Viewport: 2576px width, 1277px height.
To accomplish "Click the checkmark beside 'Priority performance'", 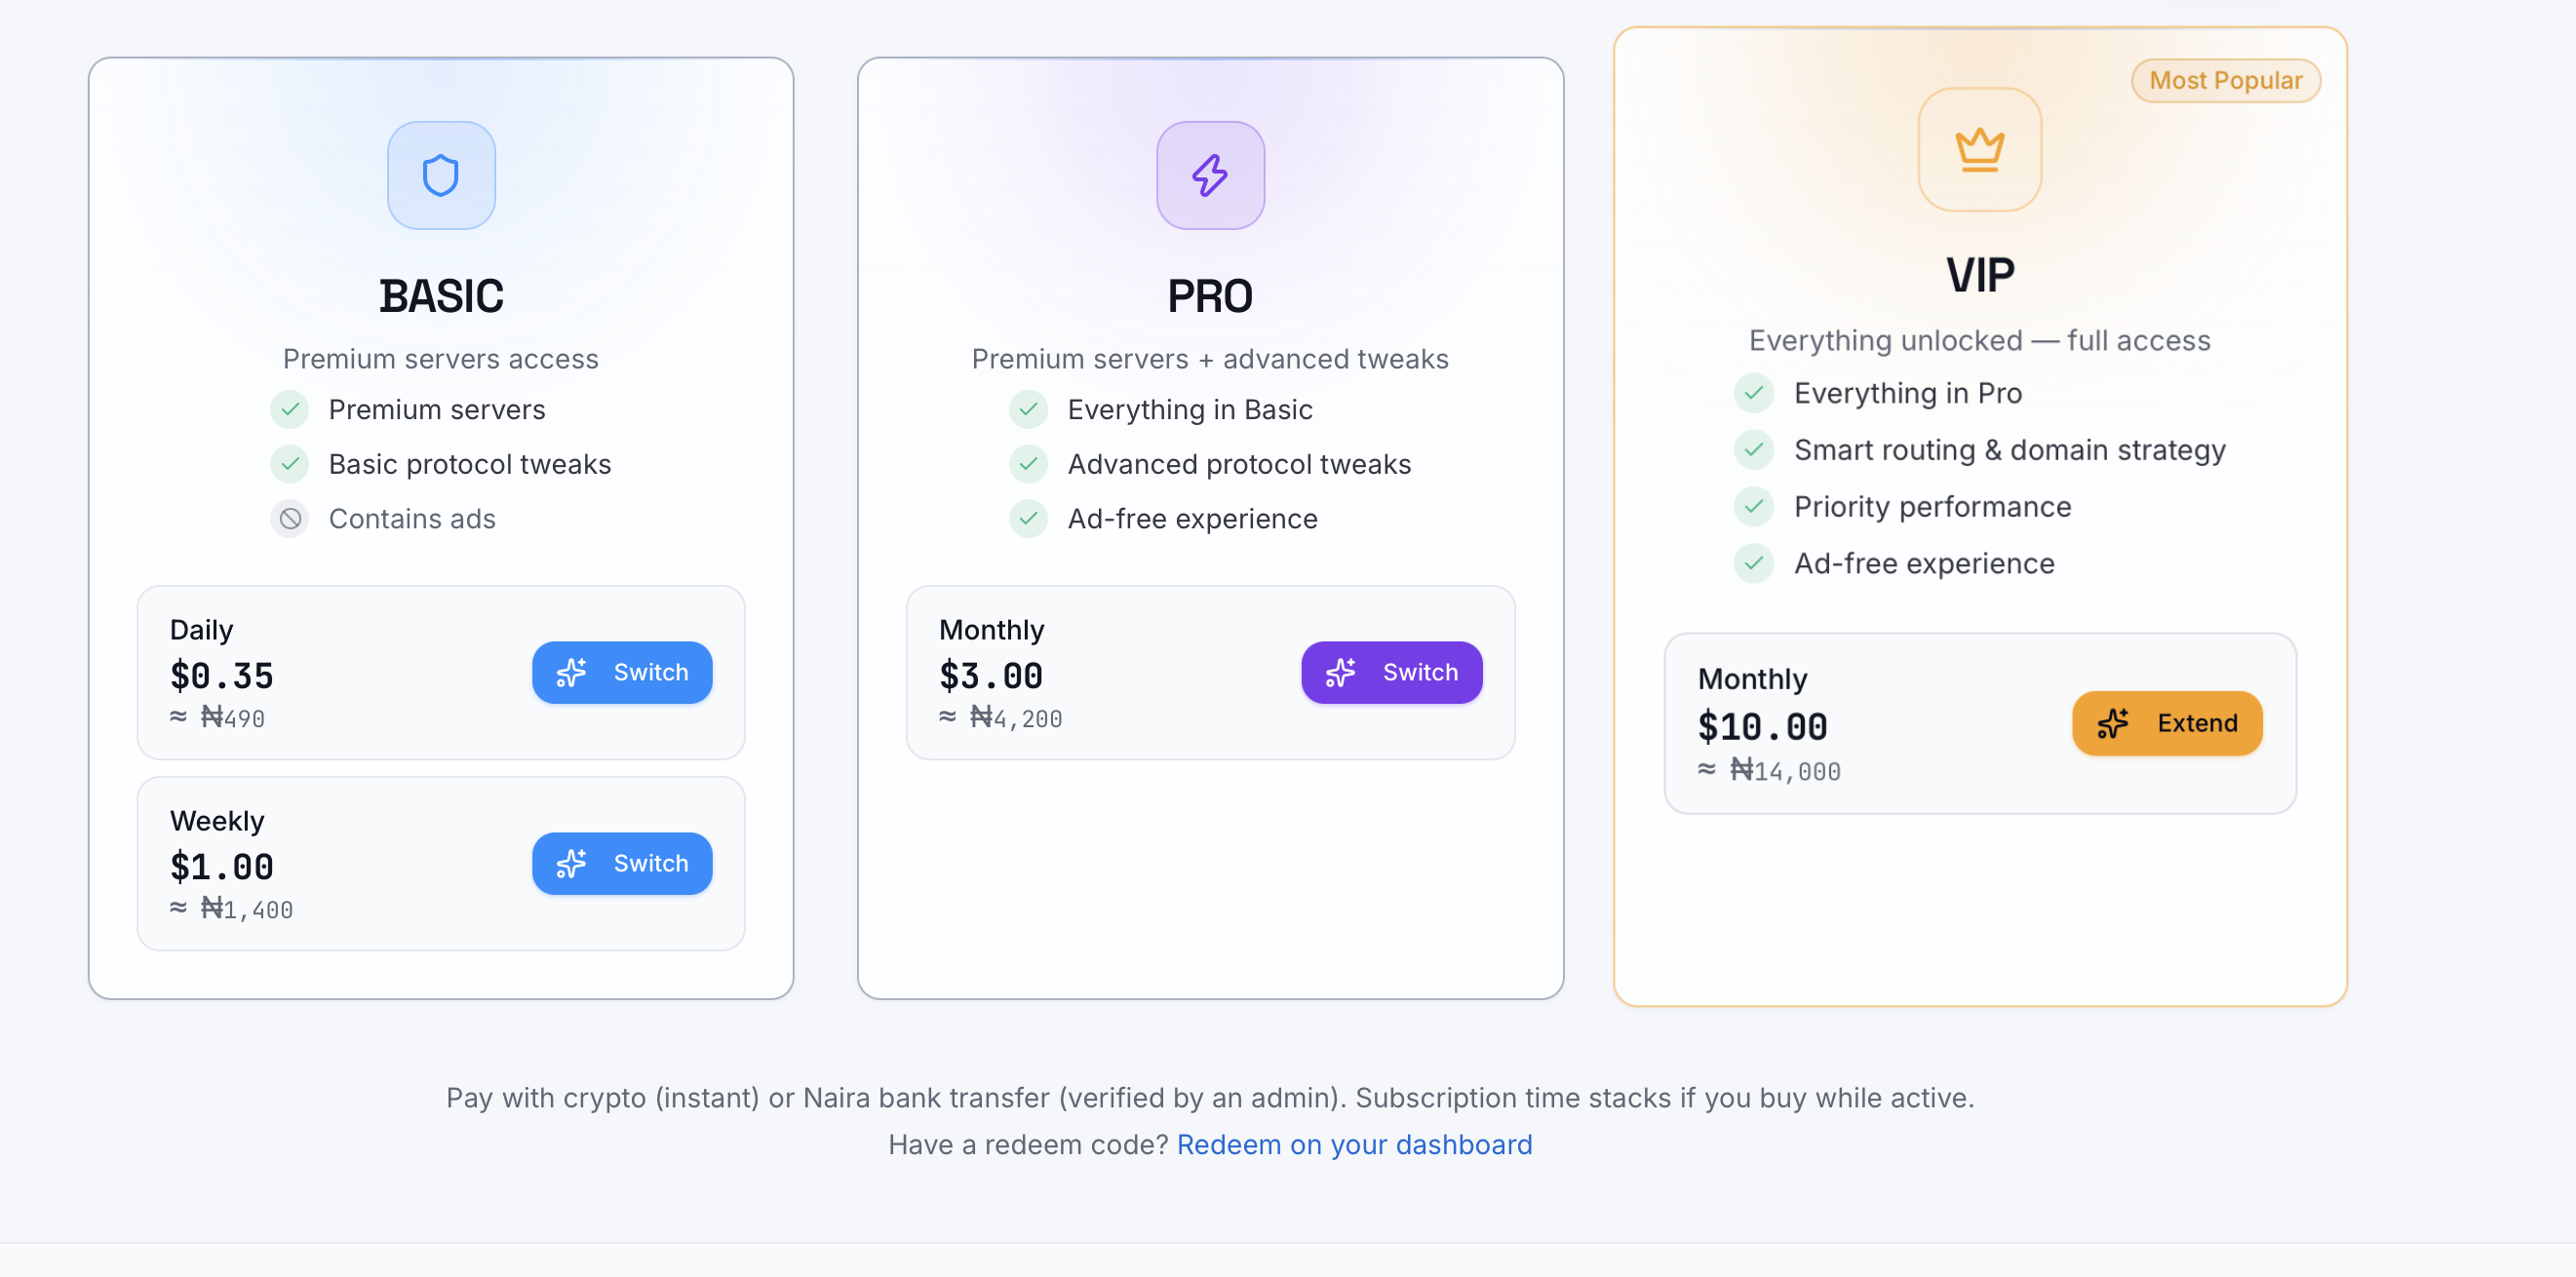I will click(1753, 506).
